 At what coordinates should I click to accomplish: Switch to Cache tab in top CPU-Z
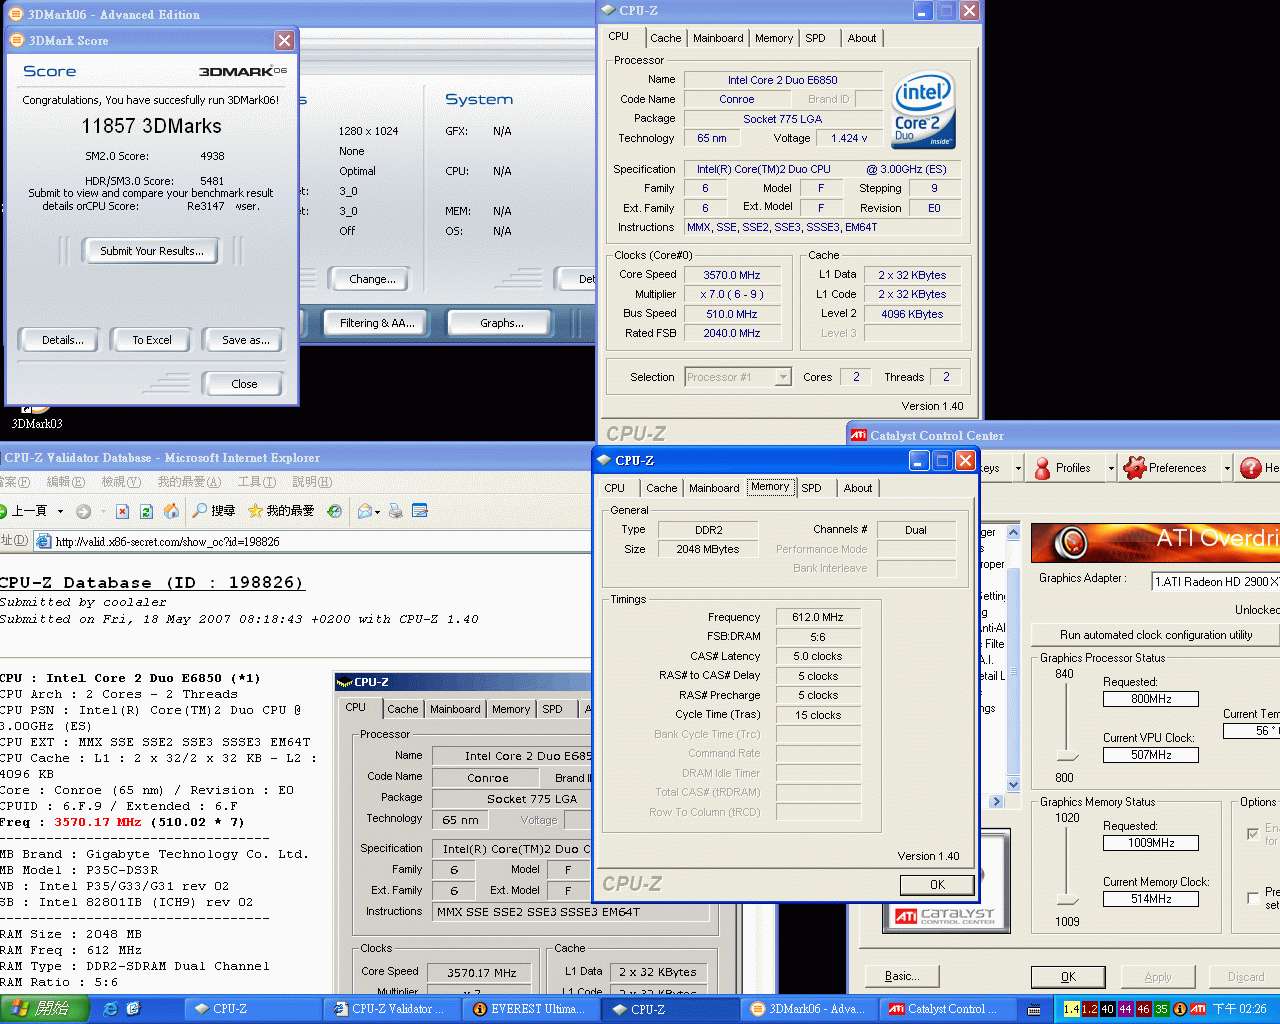(x=665, y=38)
